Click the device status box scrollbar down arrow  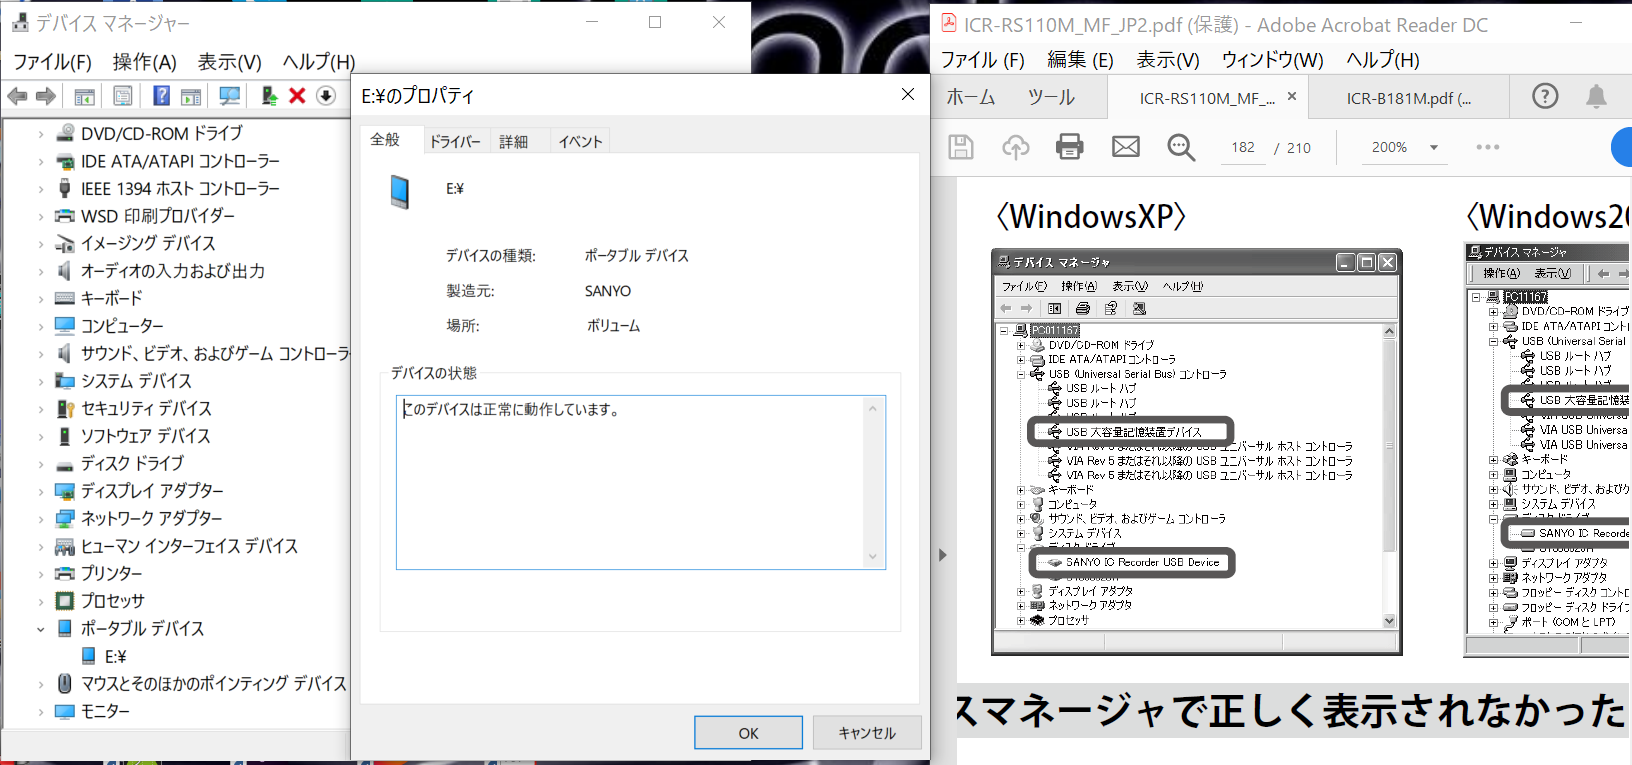click(872, 557)
